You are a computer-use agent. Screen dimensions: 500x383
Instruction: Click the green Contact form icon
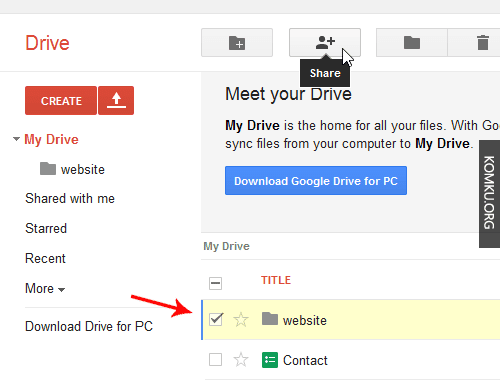point(270,360)
